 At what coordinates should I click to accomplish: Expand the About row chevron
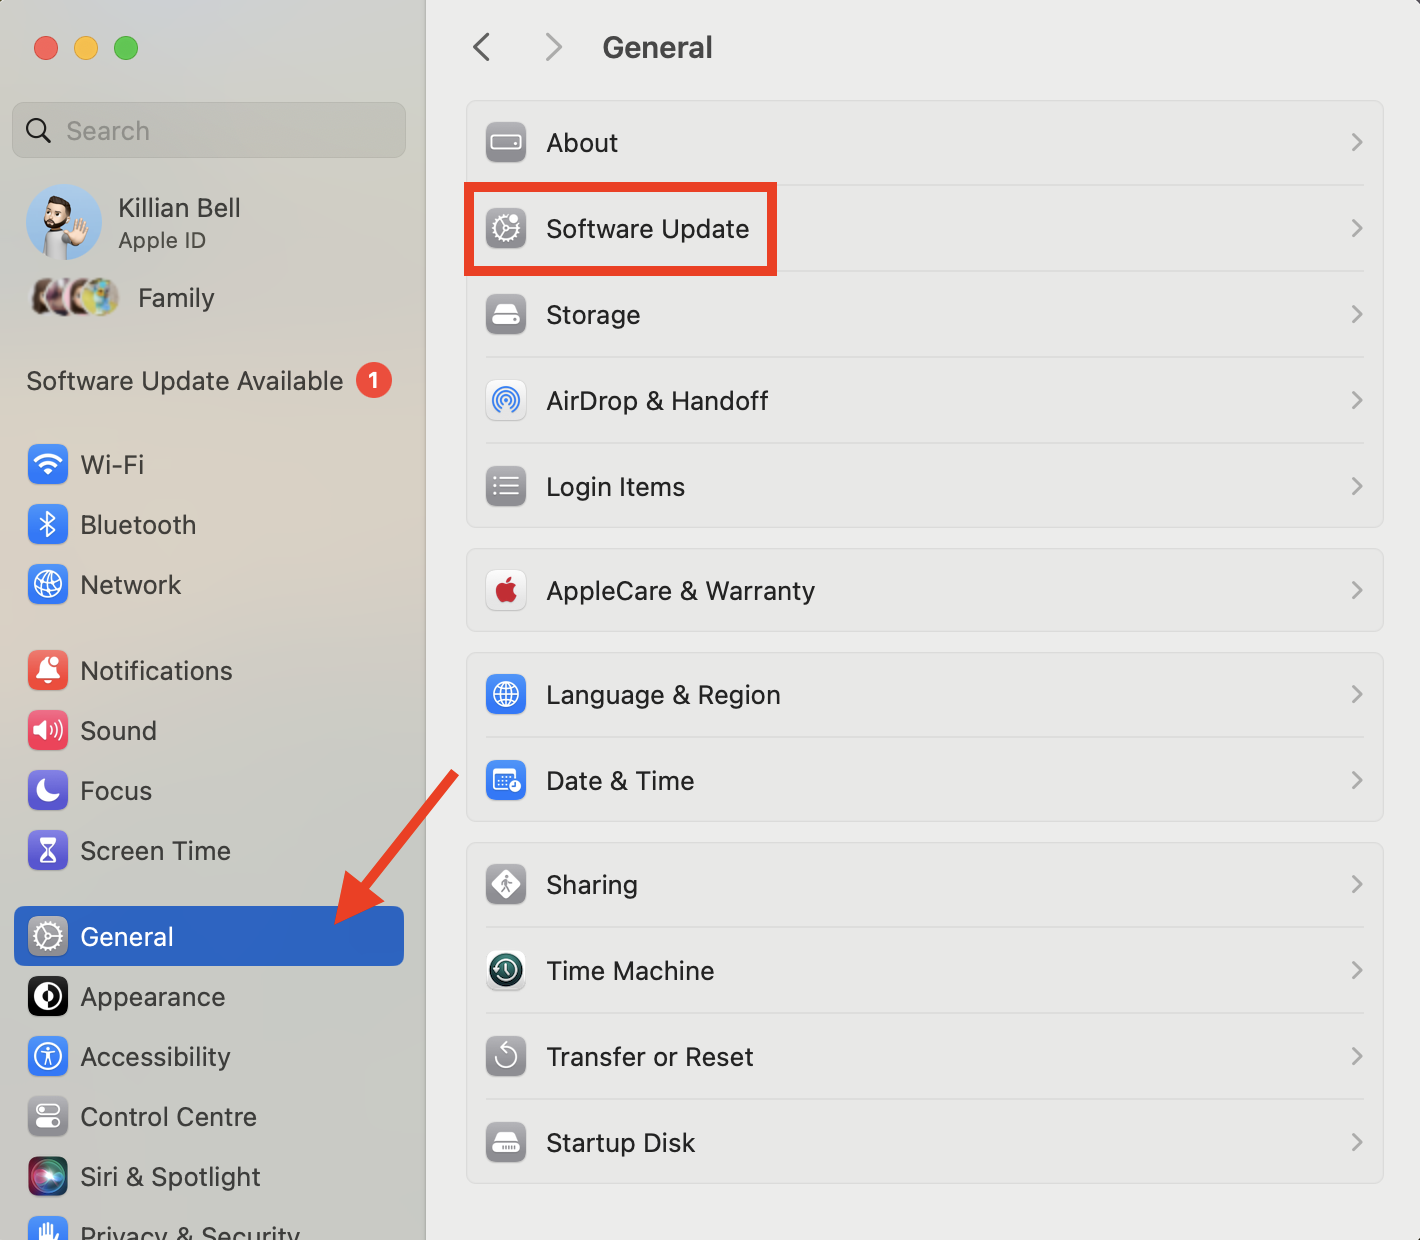(x=1356, y=142)
